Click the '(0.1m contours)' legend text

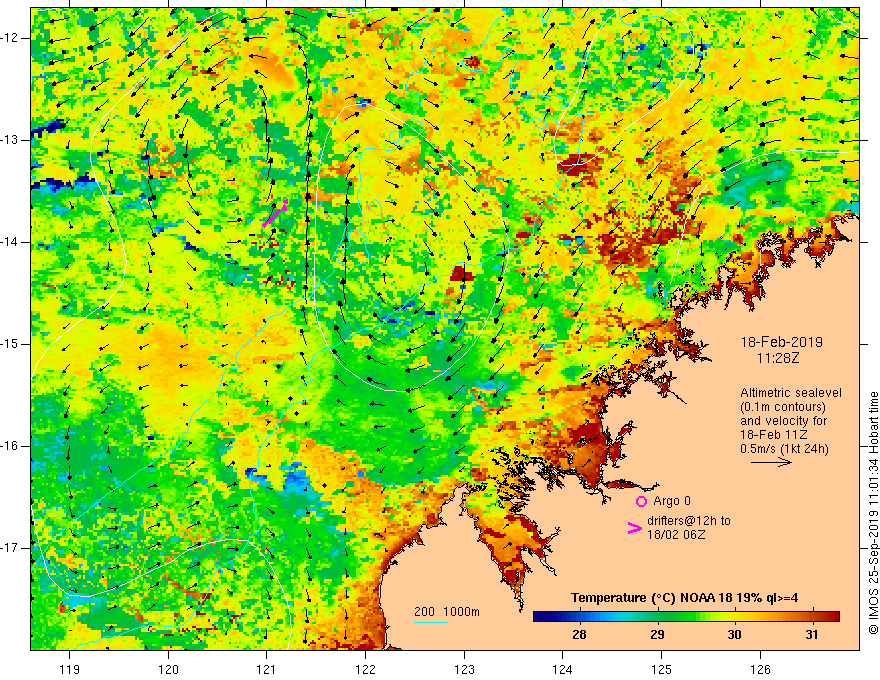(783, 407)
